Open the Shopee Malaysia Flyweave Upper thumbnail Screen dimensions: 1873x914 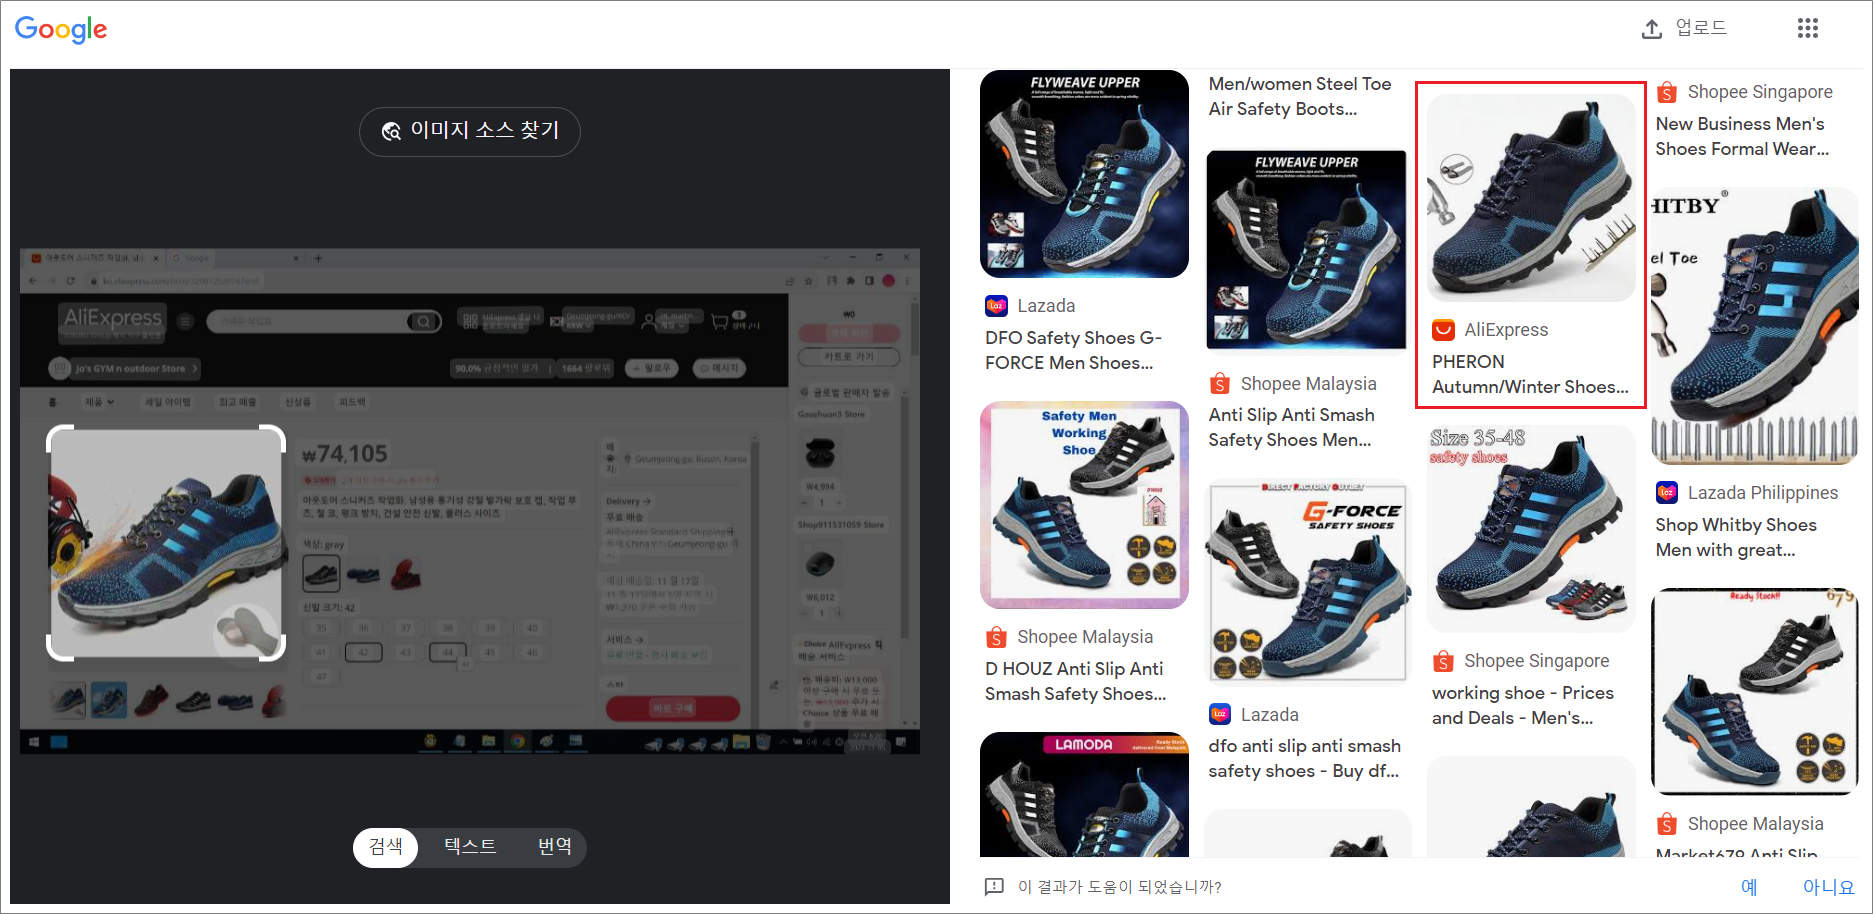coord(1306,251)
